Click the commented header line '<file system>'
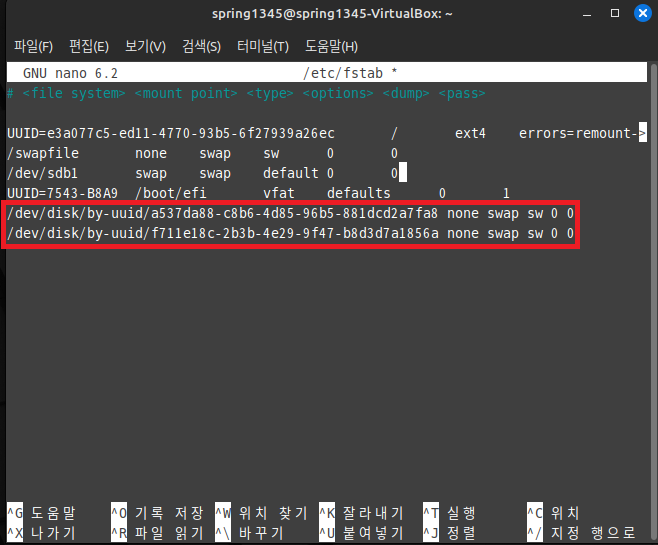Image resolution: width=658 pixels, height=545 pixels. [x=74, y=93]
